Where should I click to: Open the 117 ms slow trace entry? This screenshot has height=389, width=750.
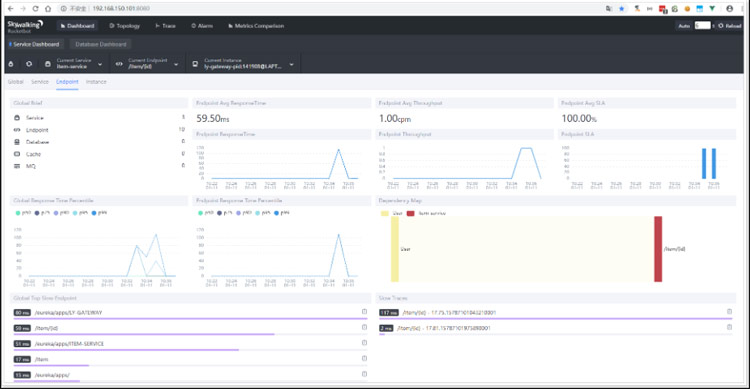(555, 313)
